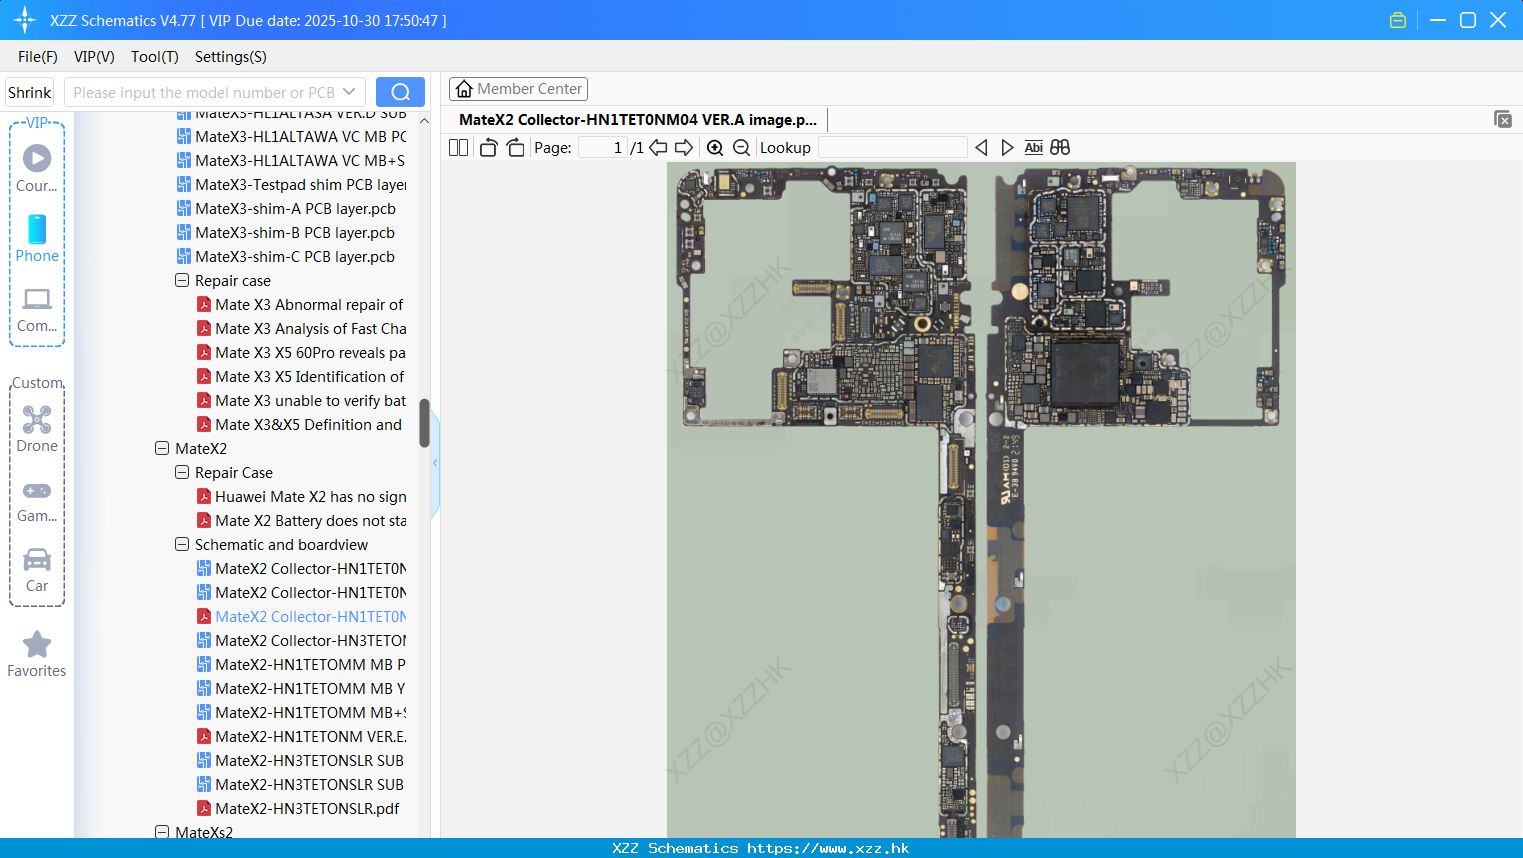1523x858 pixels.
Task: Open MateX2 Collector-HN3TETO file
Action: click(x=301, y=641)
